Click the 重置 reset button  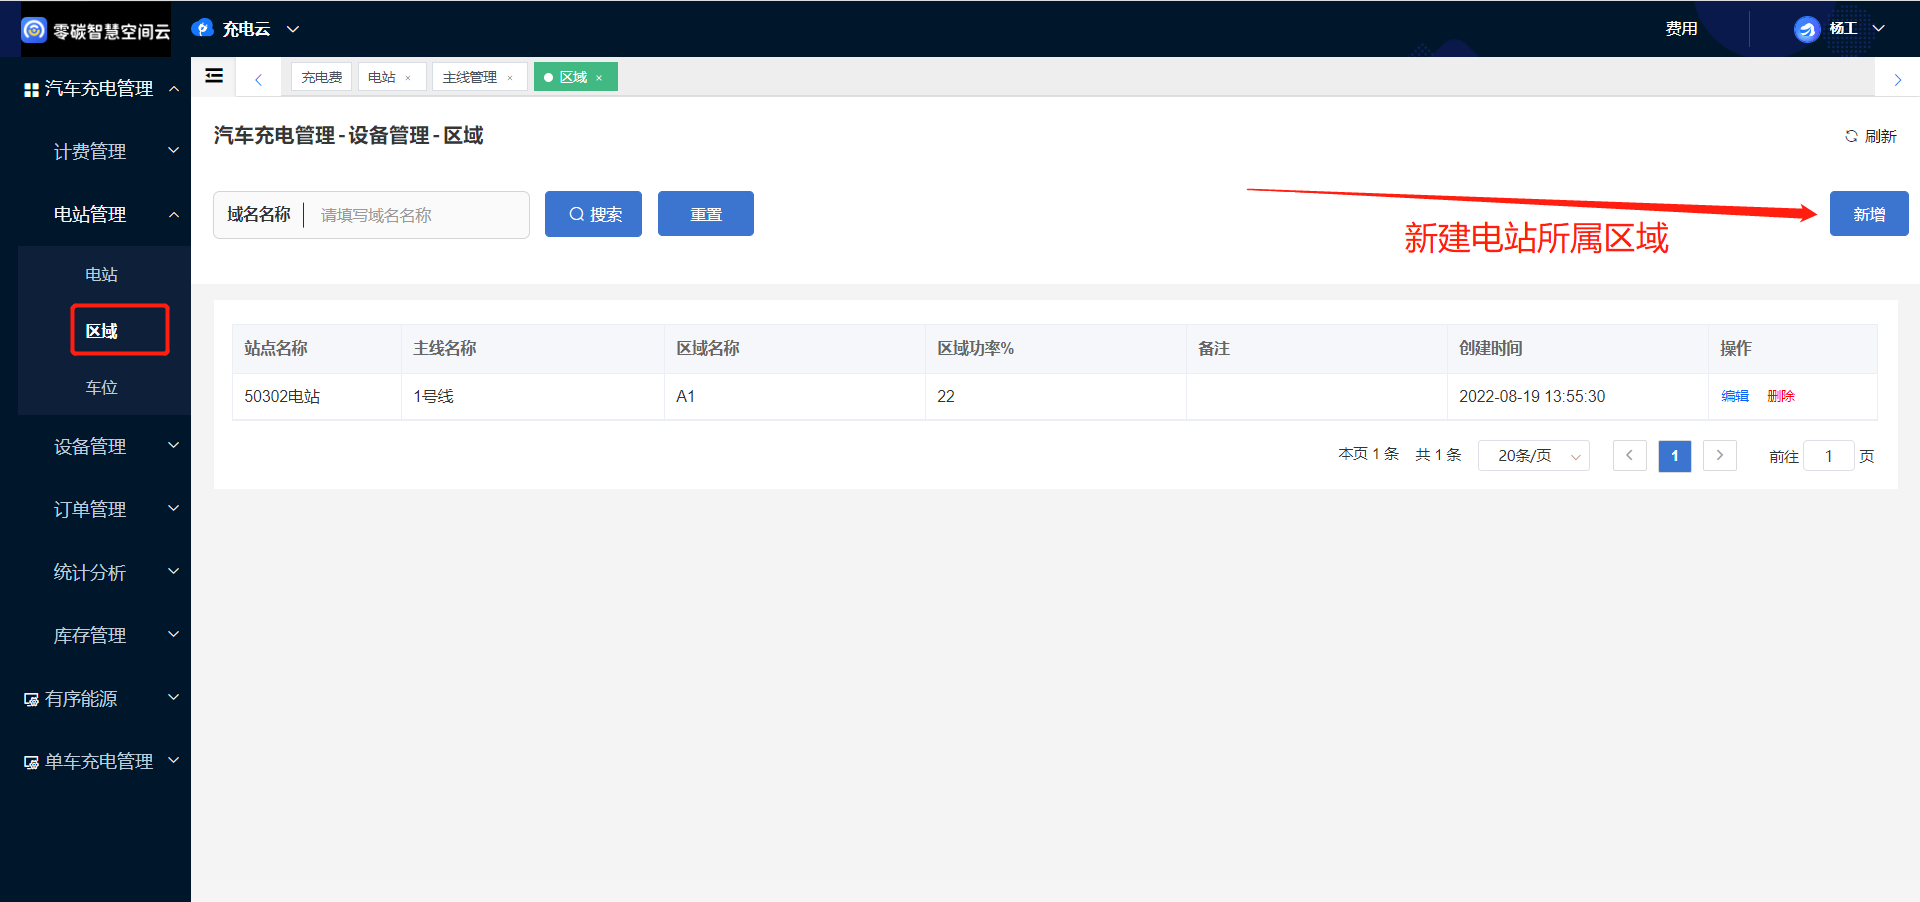pyautogui.click(x=706, y=214)
